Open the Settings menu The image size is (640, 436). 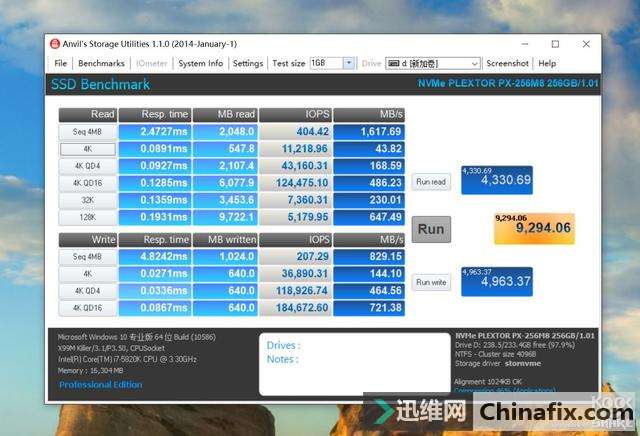[x=247, y=63]
